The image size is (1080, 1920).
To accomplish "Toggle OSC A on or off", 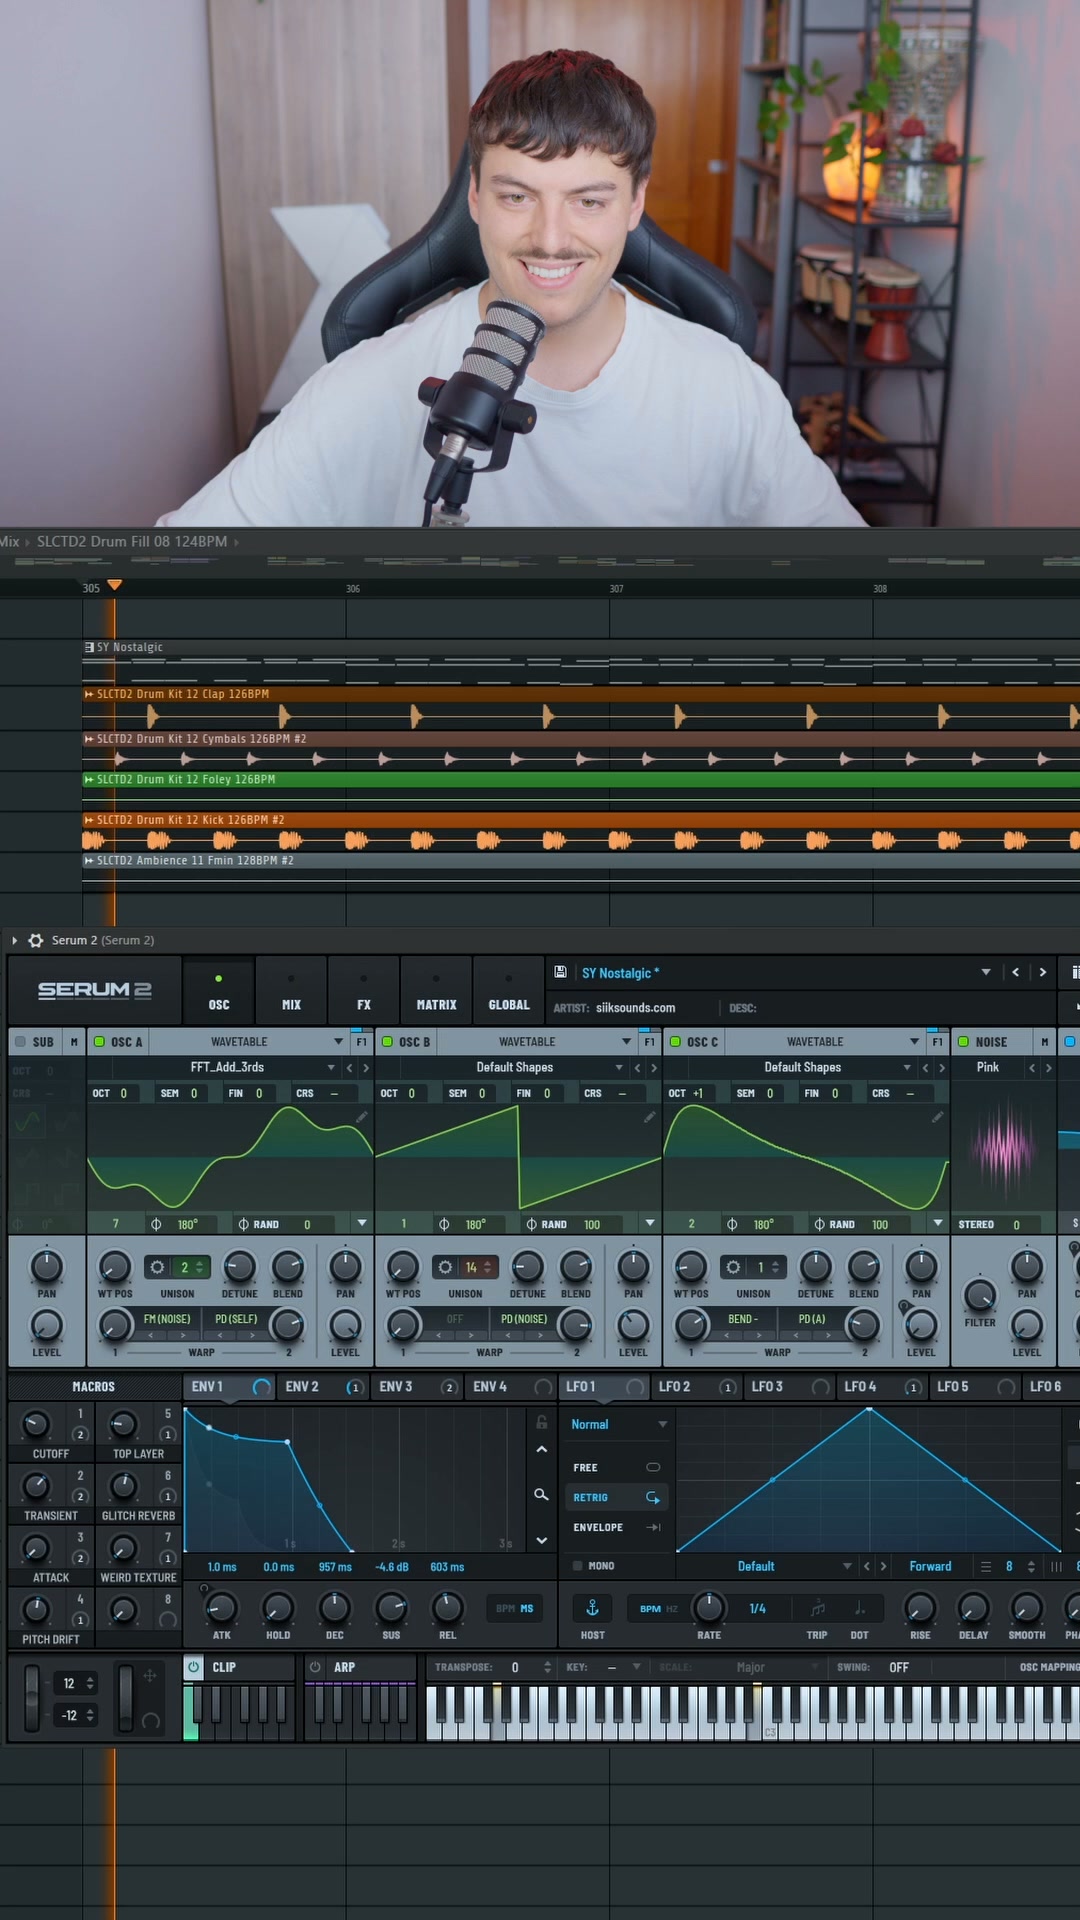I will pos(99,1041).
